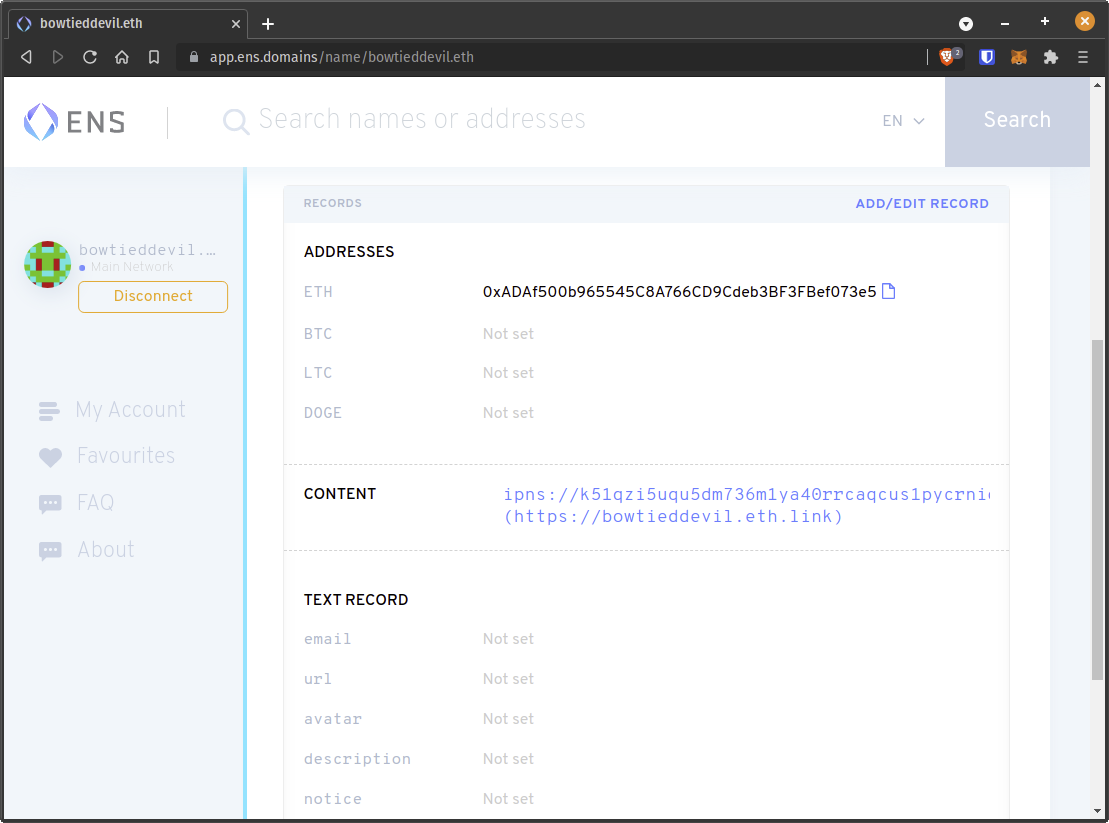This screenshot has height=823, width=1109.
Task: Click the bowtieddevil… account name text
Action: 148,250
